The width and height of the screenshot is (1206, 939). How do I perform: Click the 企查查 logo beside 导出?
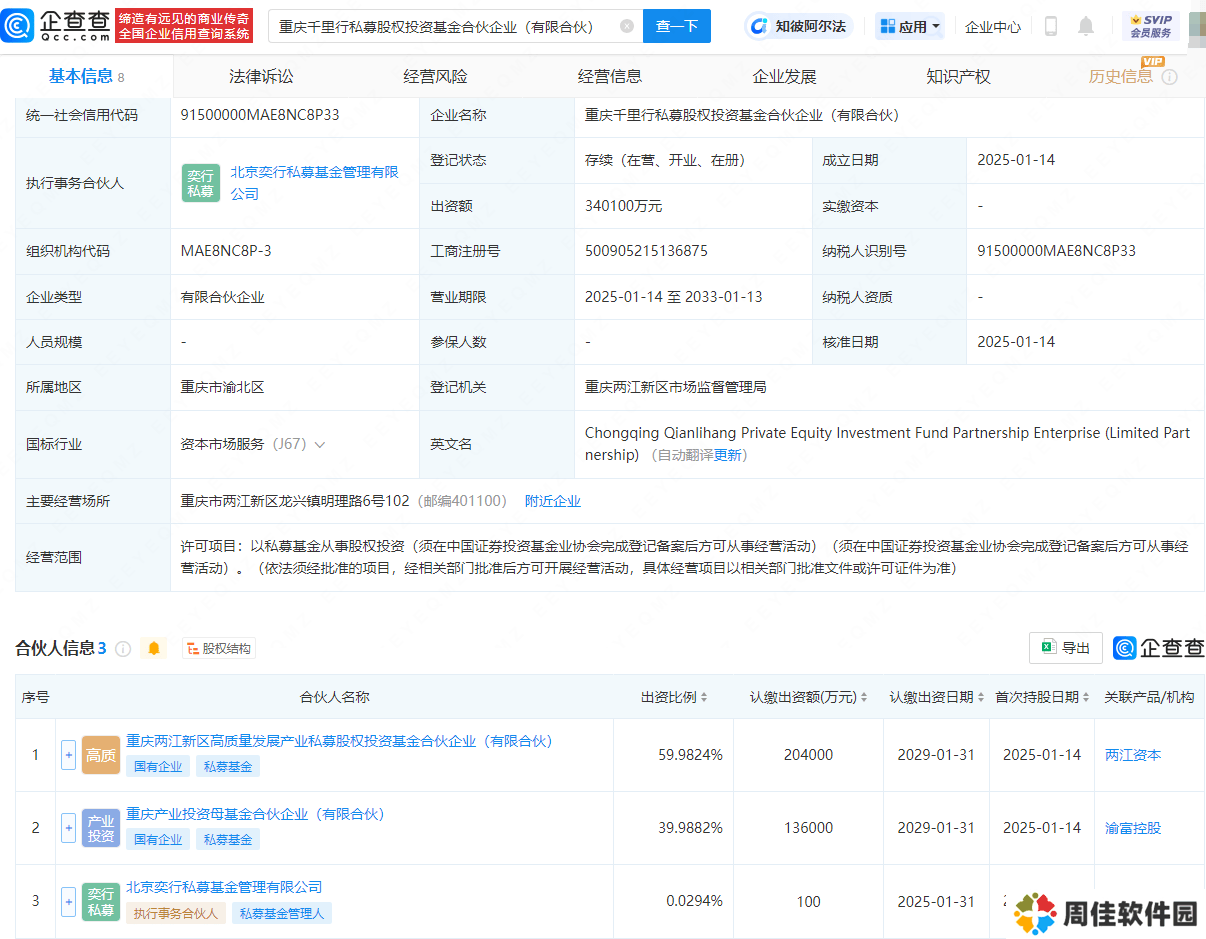point(1159,648)
